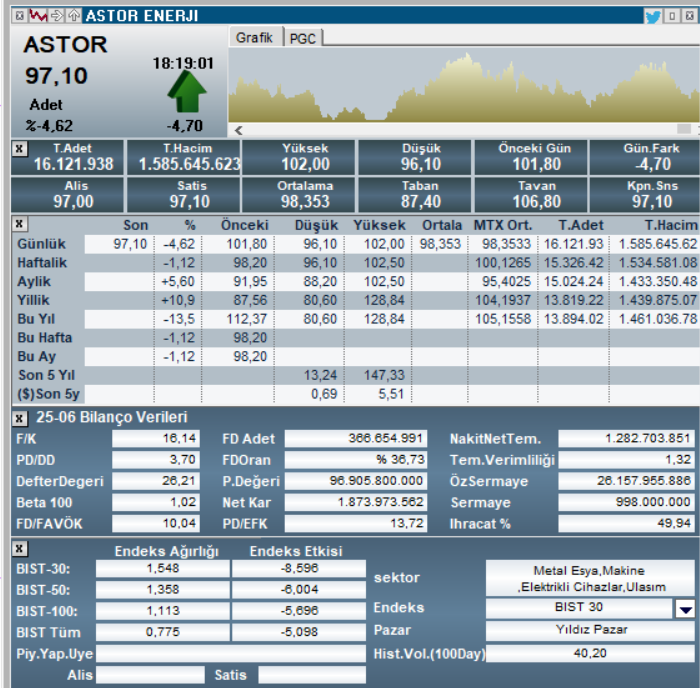This screenshot has width=700, height=688.
Task: Click the Taban box showing 87,40
Action: pos(414,195)
